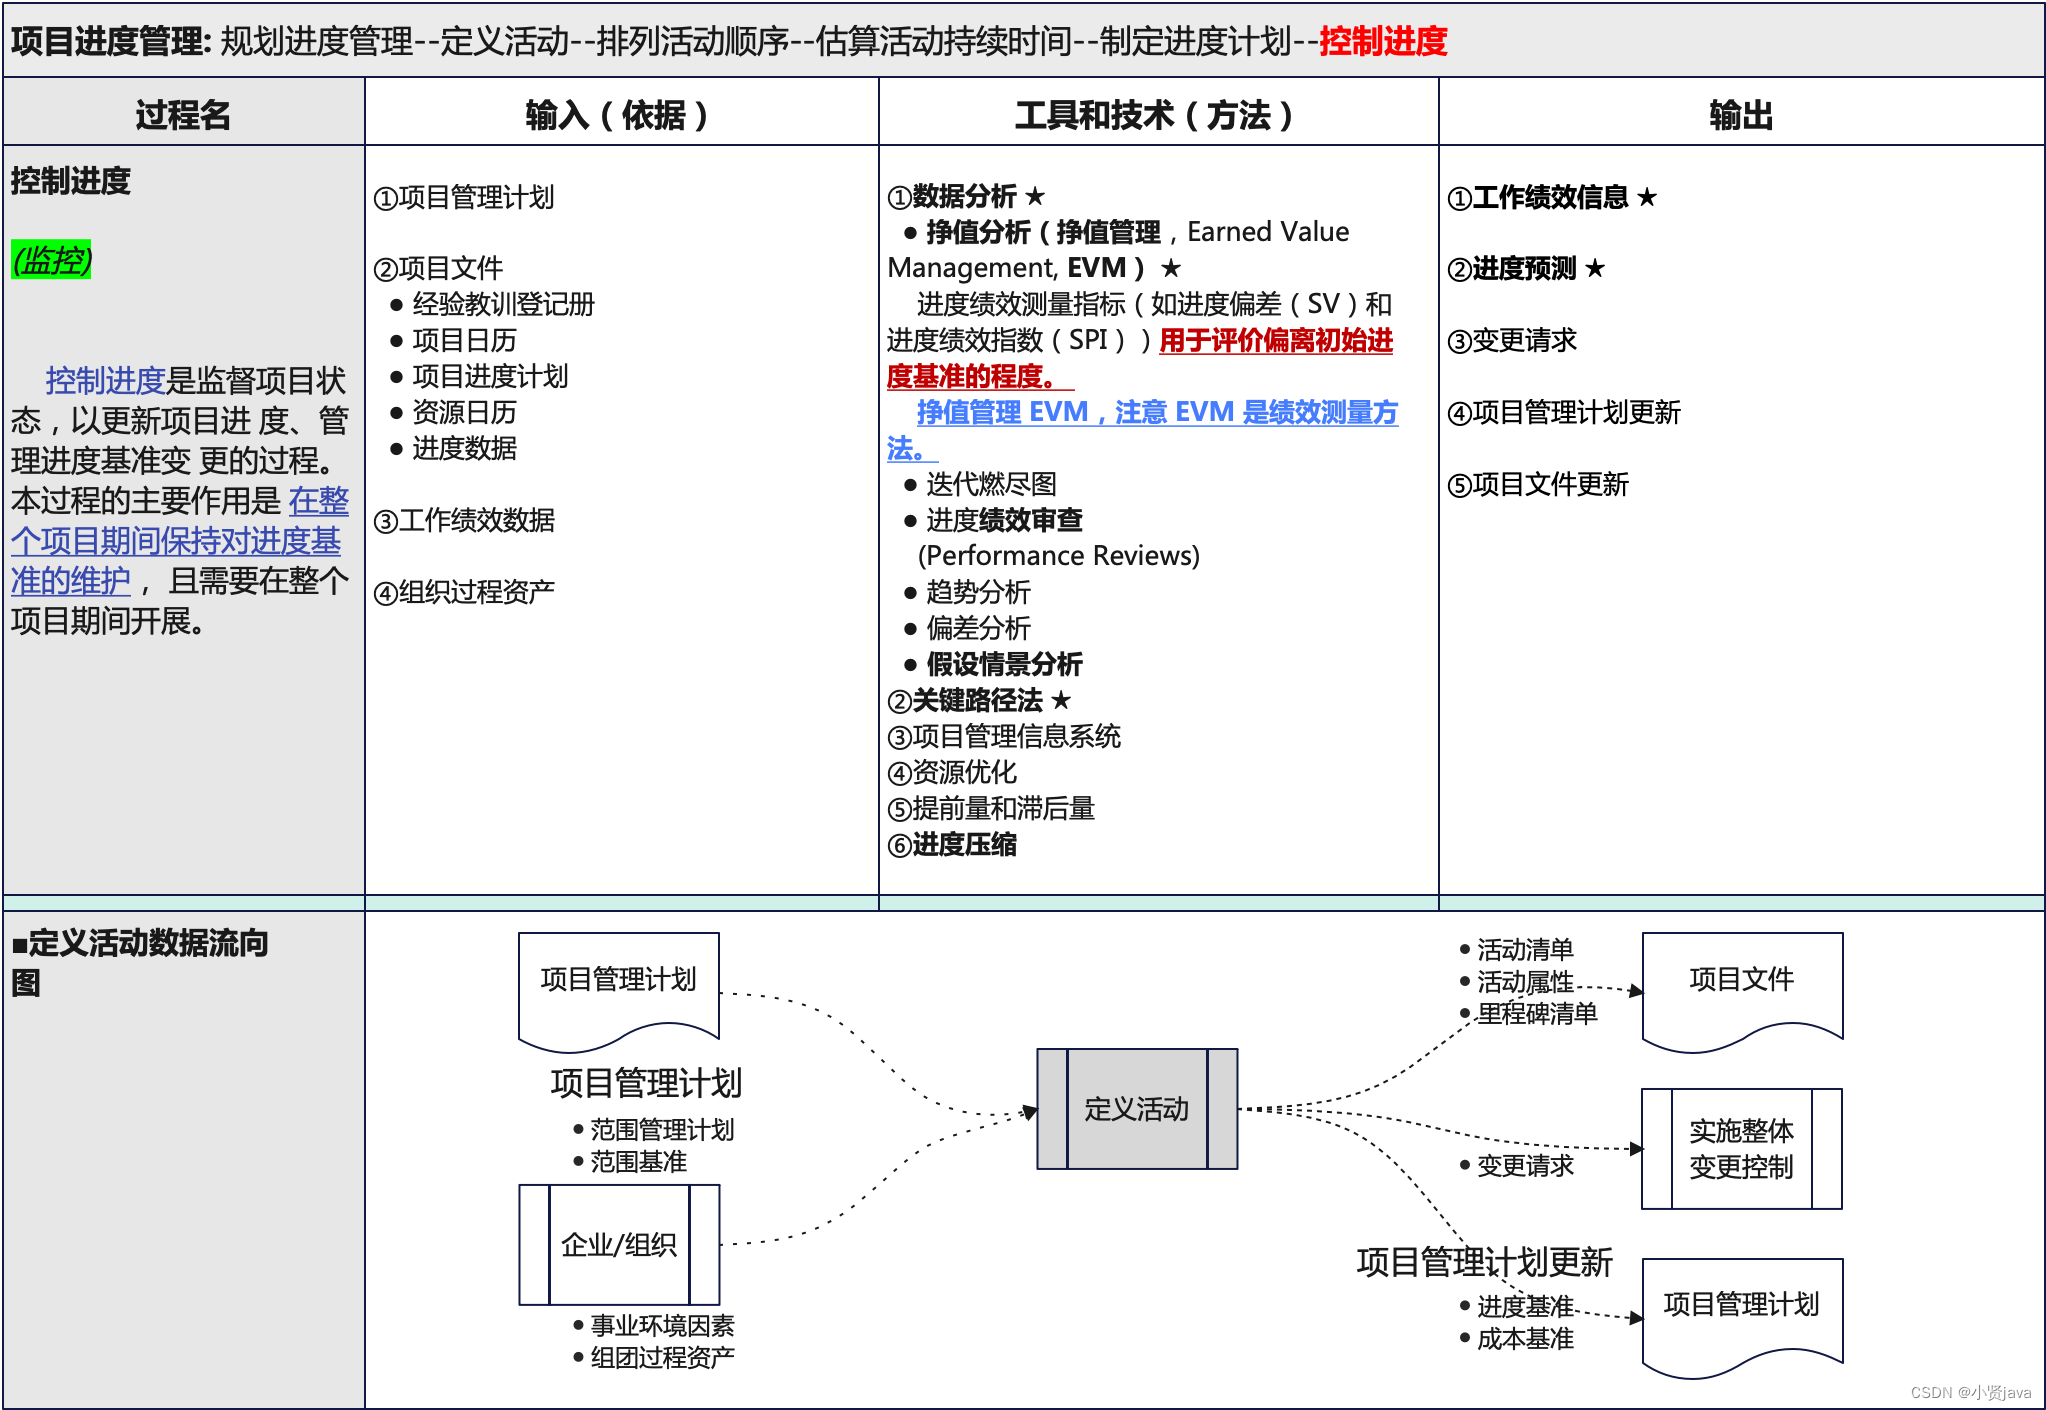
Task: Click the 变更请求 bullet in diagram
Action: click(1517, 1166)
